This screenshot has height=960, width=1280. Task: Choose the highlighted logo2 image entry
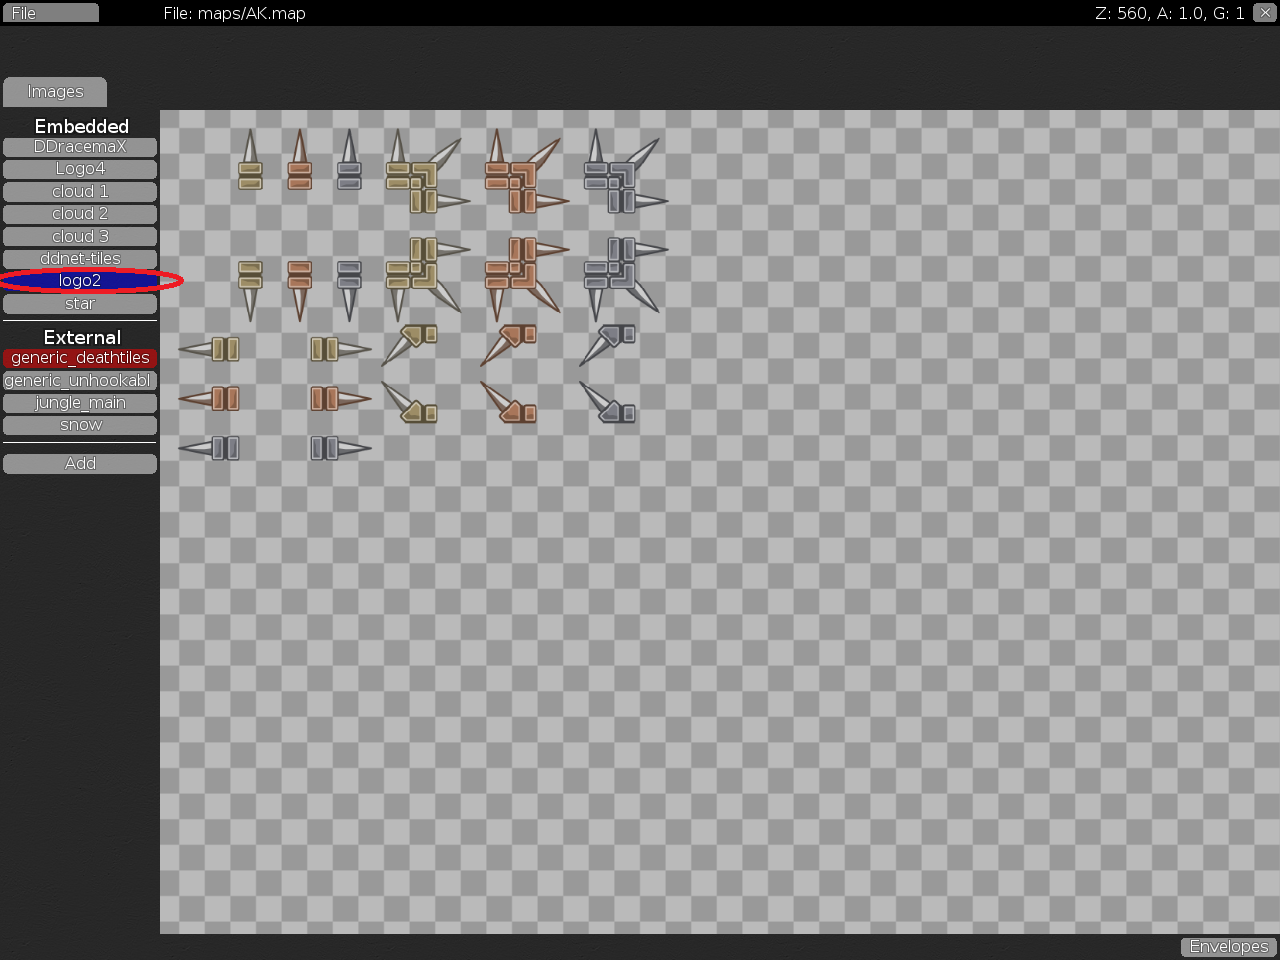click(x=80, y=281)
